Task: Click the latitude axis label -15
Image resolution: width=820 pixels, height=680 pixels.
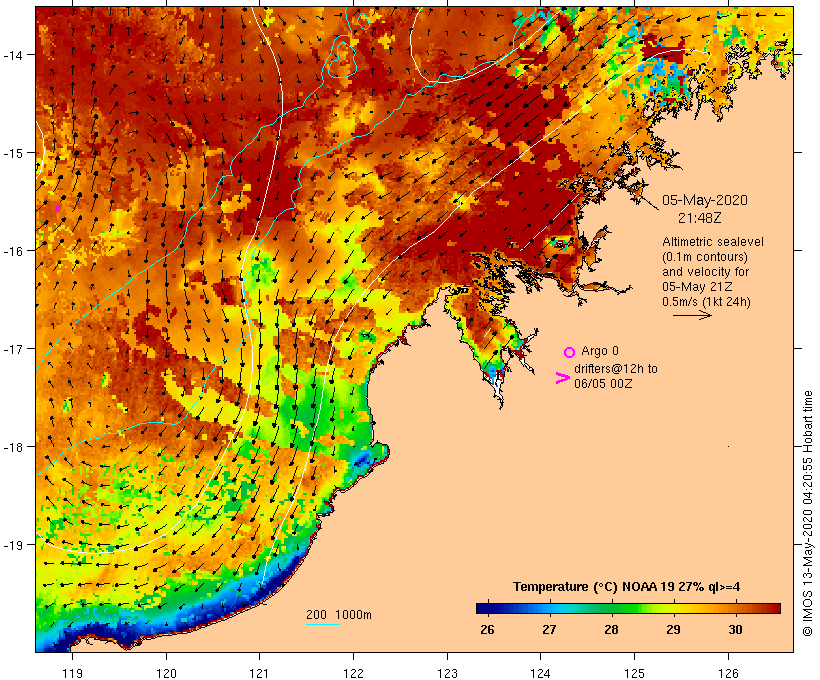Action: 12,153
